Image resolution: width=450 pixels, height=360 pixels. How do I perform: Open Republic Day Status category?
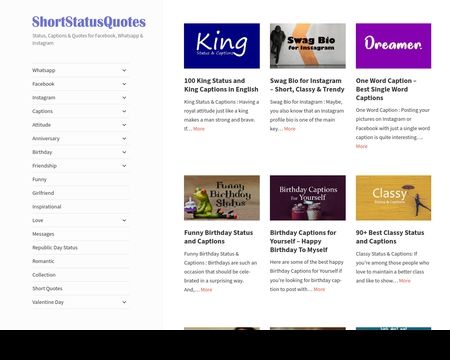coord(55,248)
